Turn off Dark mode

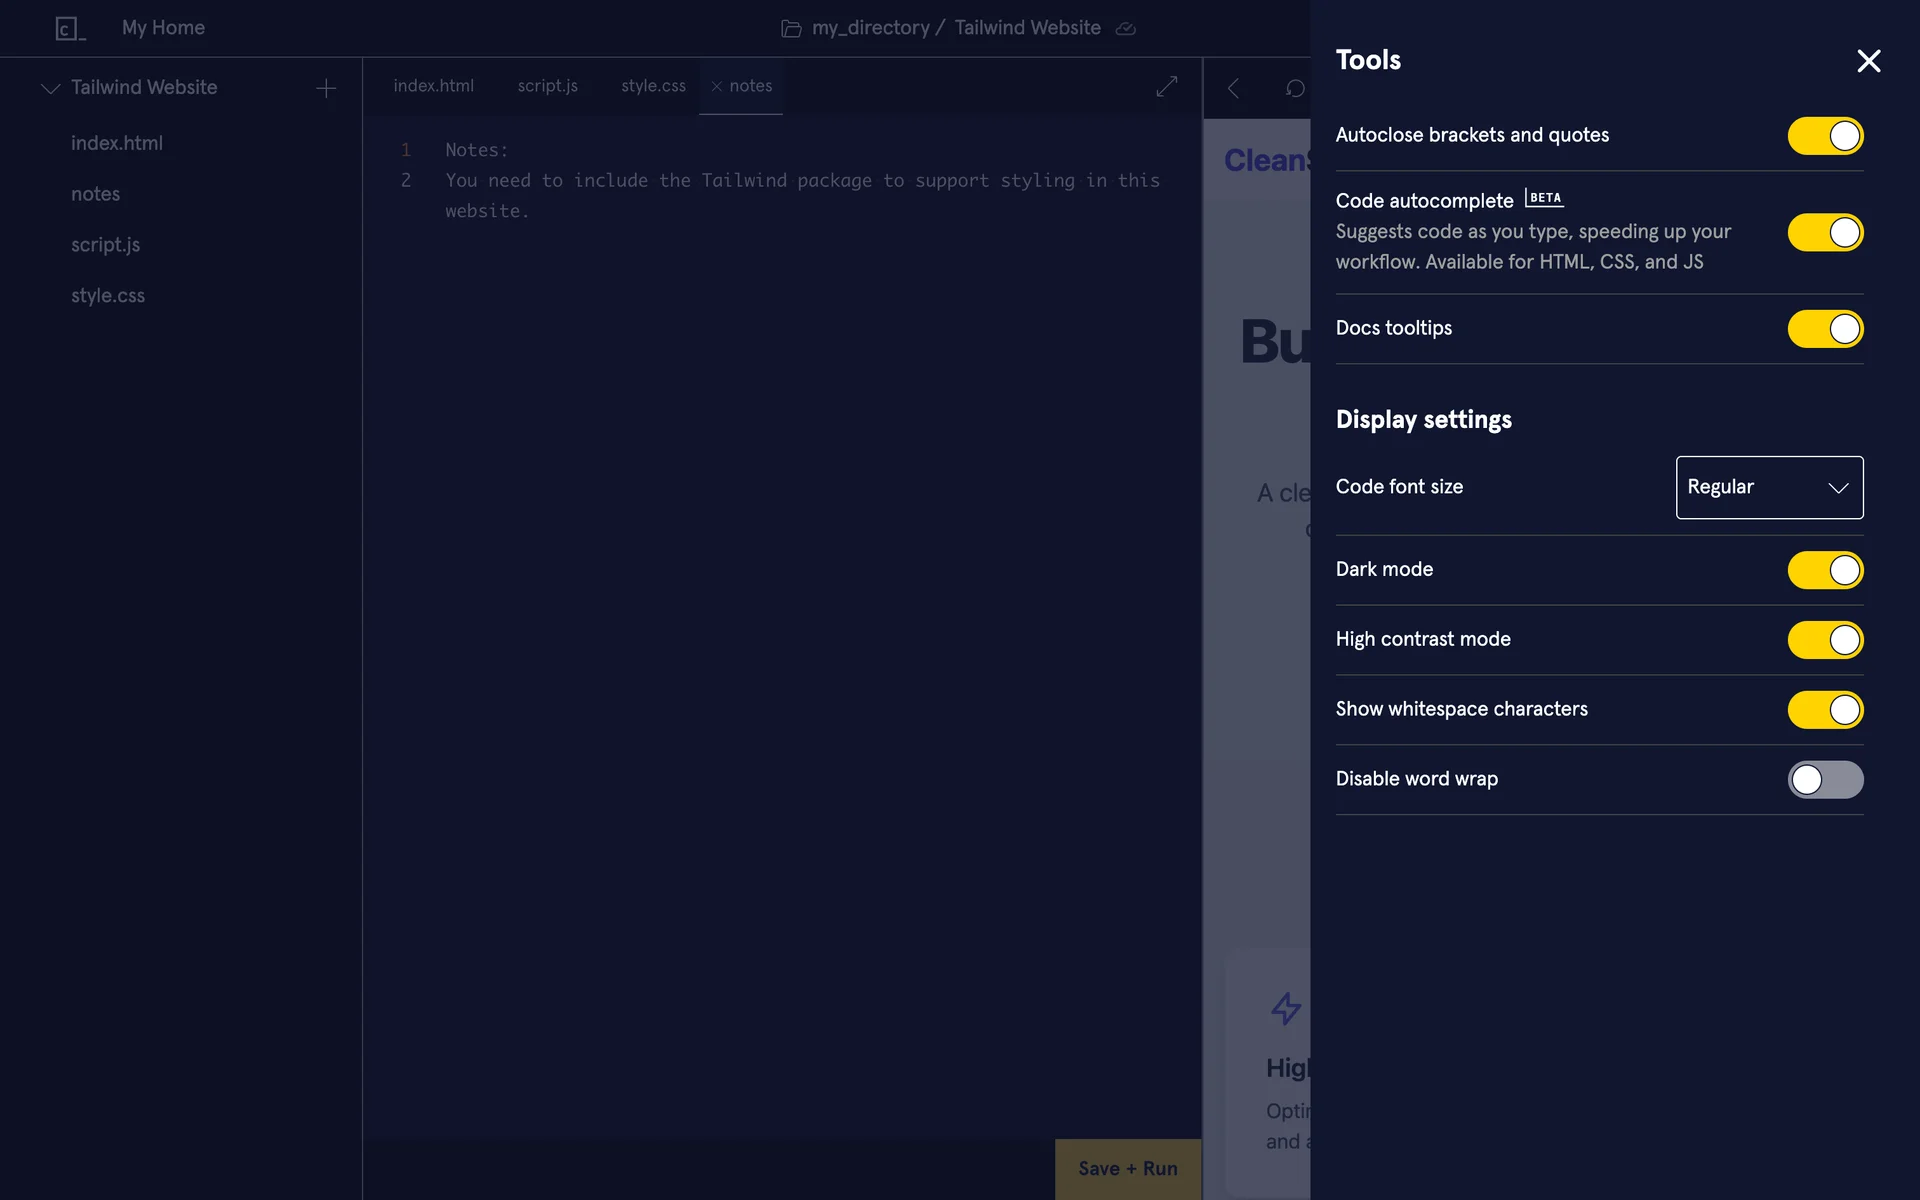[1825, 570]
